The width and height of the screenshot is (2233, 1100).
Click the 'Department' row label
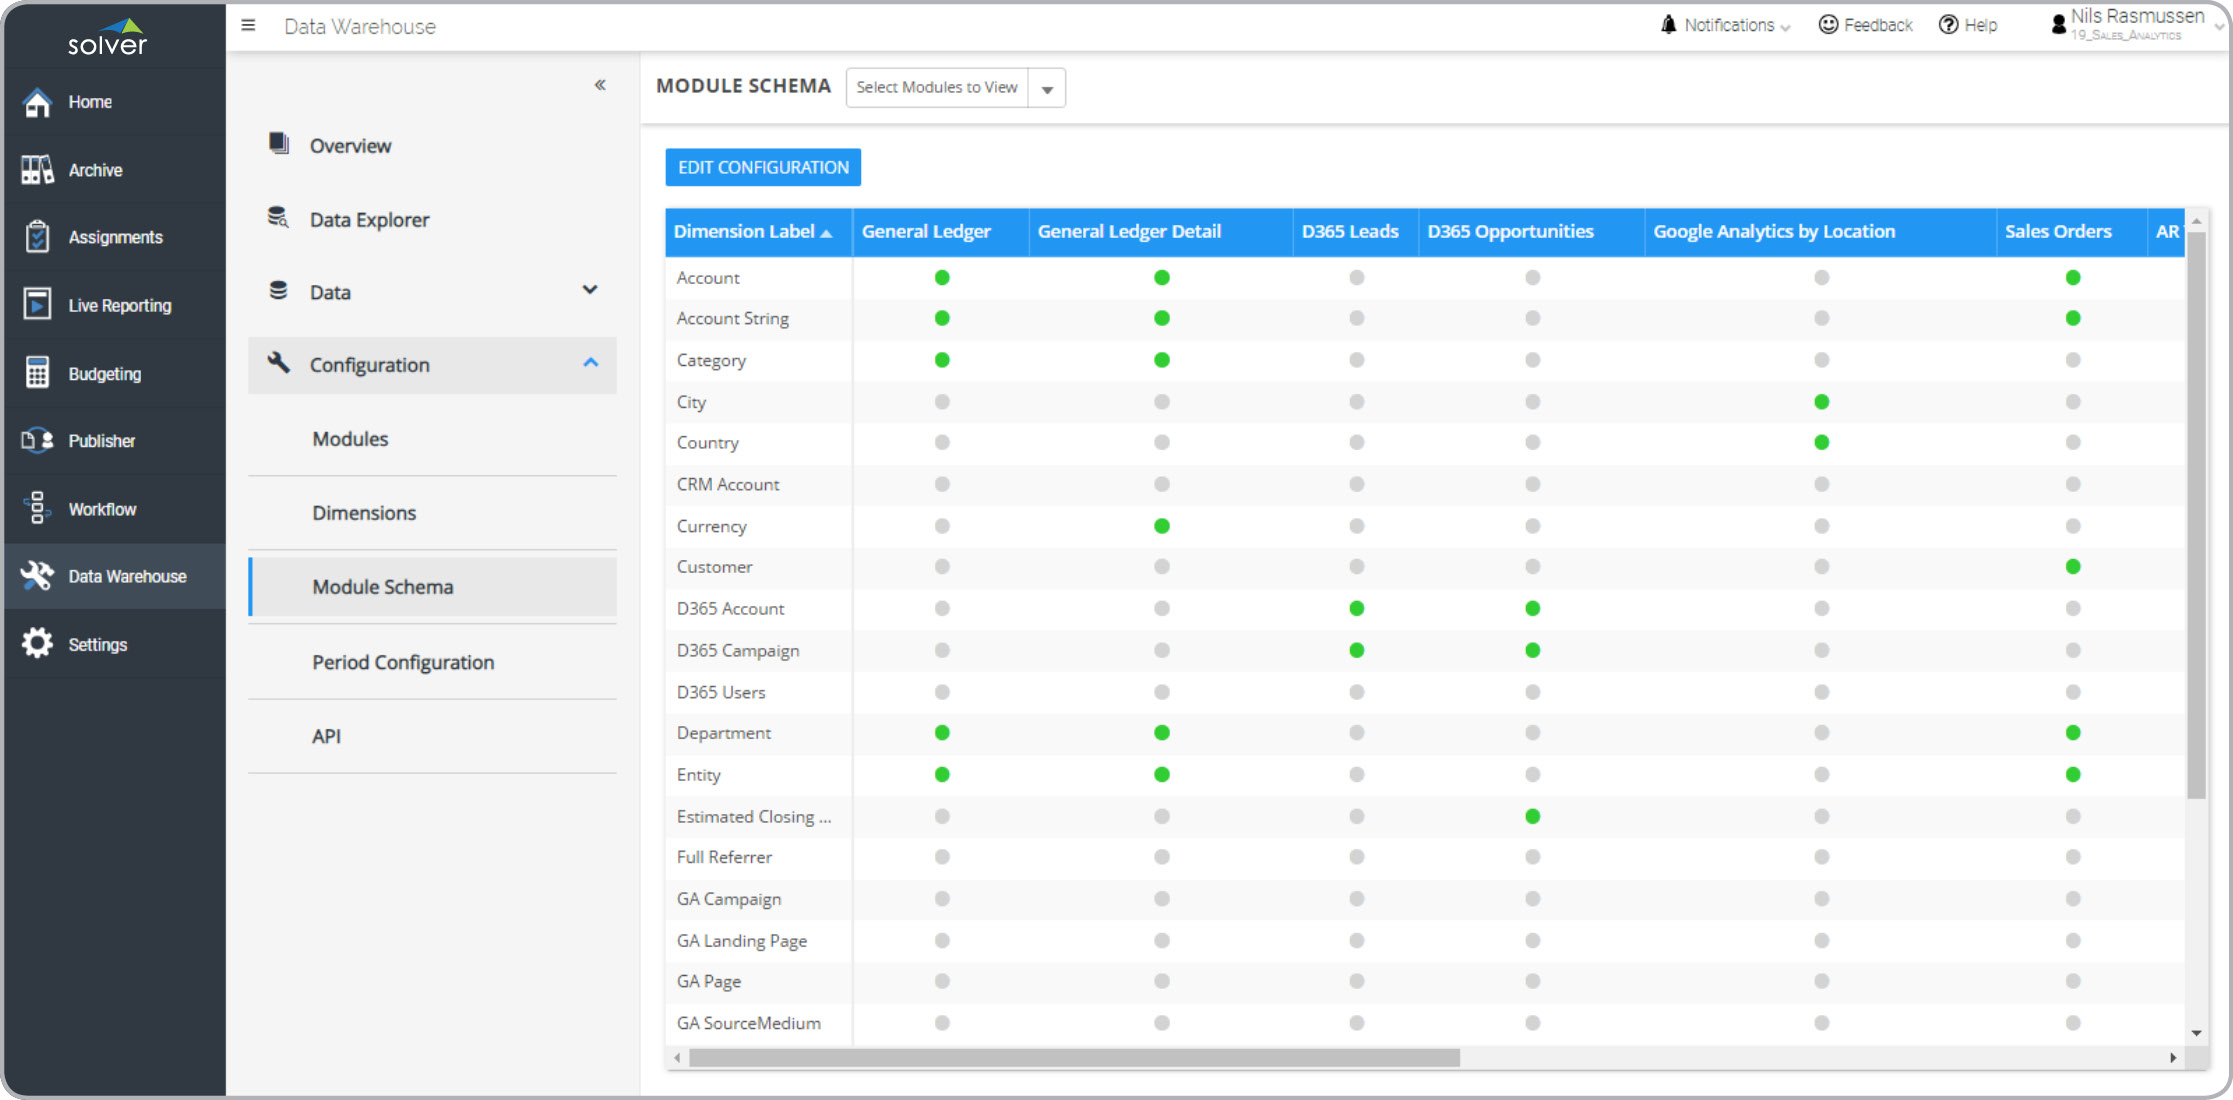[723, 733]
